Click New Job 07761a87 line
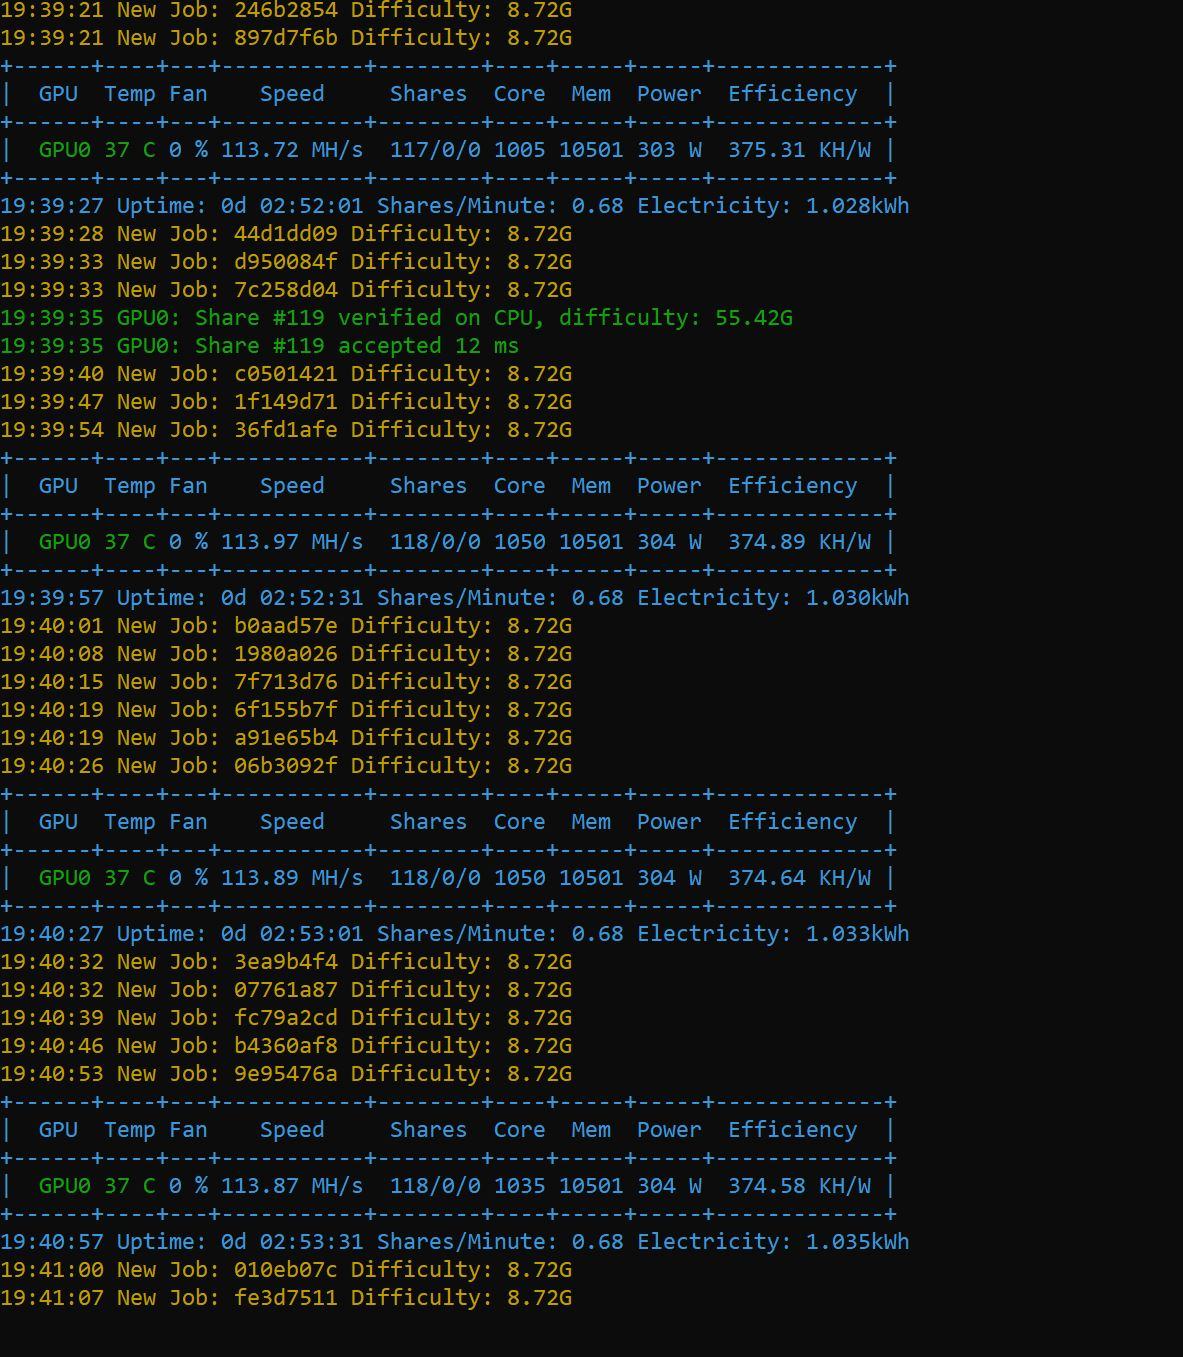Screen dimensions: 1183x1357 pyautogui.click(x=286, y=990)
